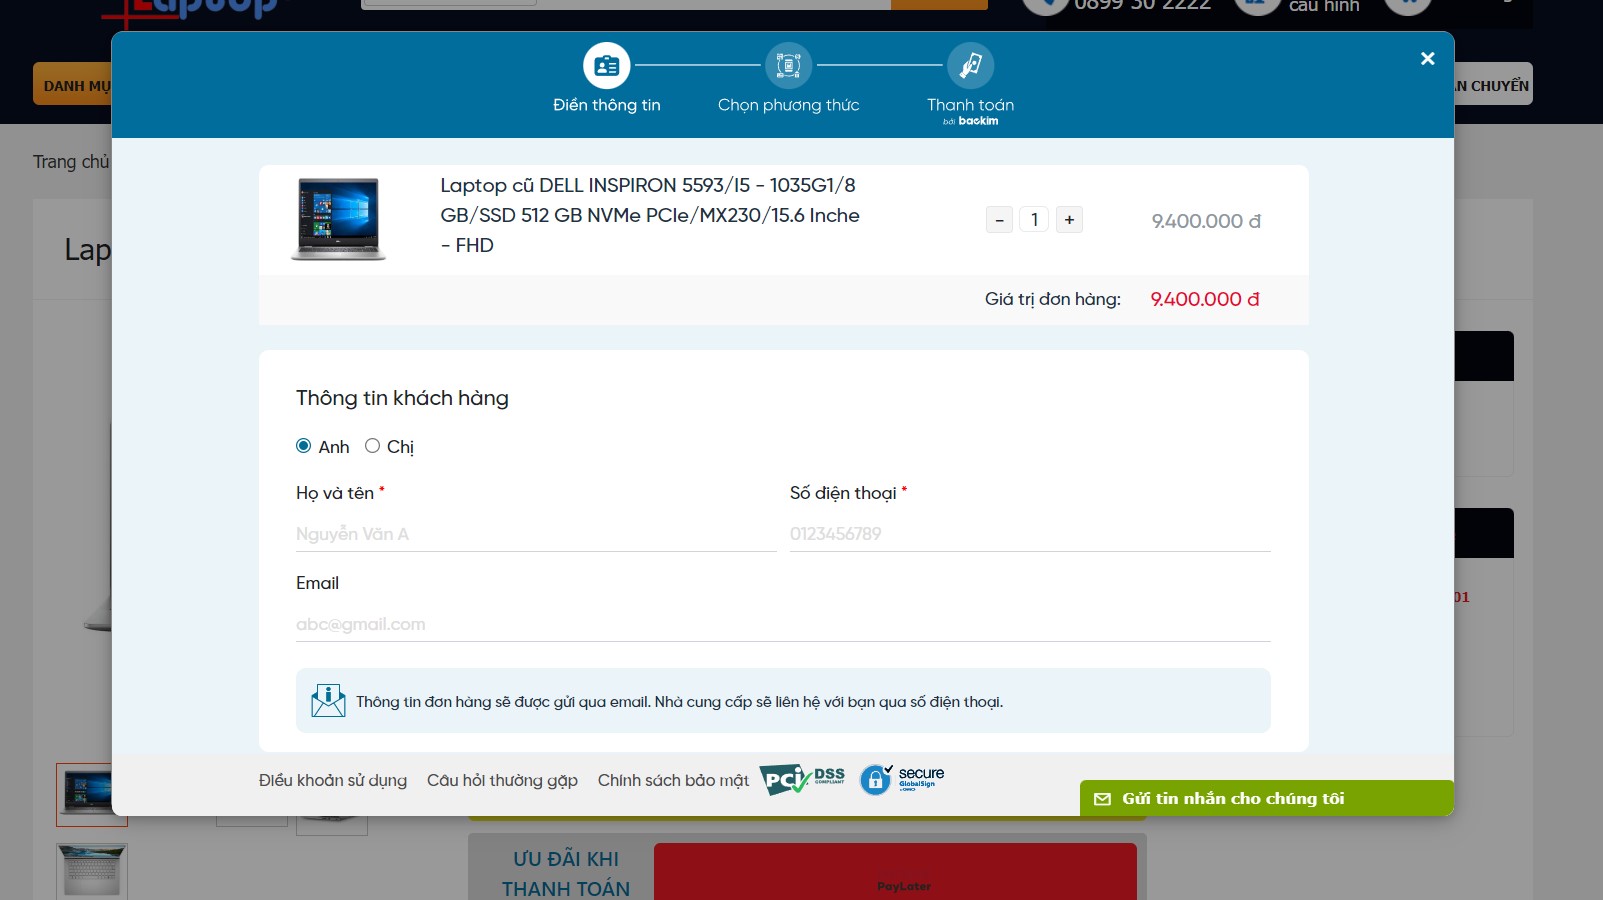Decrease the quantity with the minus button
The image size is (1603, 900).
pos(999,220)
